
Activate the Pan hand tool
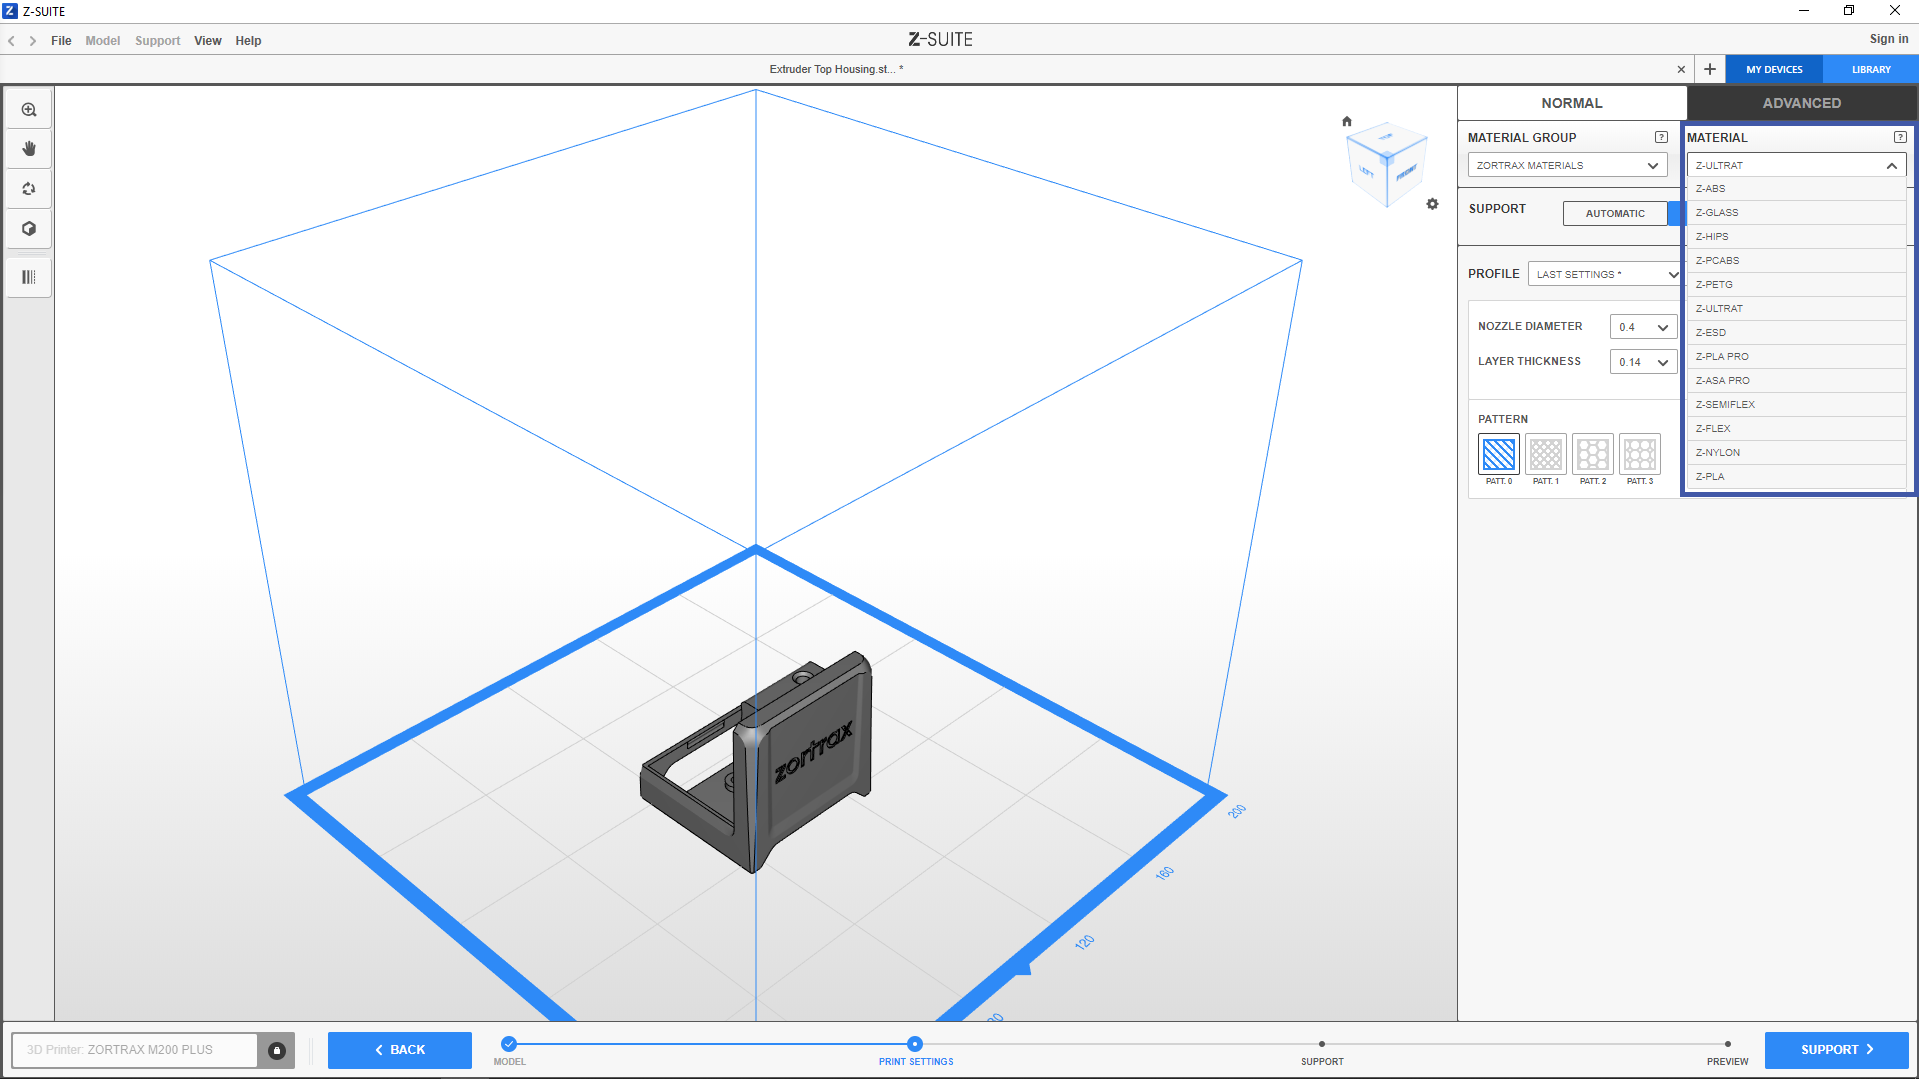coord(29,148)
